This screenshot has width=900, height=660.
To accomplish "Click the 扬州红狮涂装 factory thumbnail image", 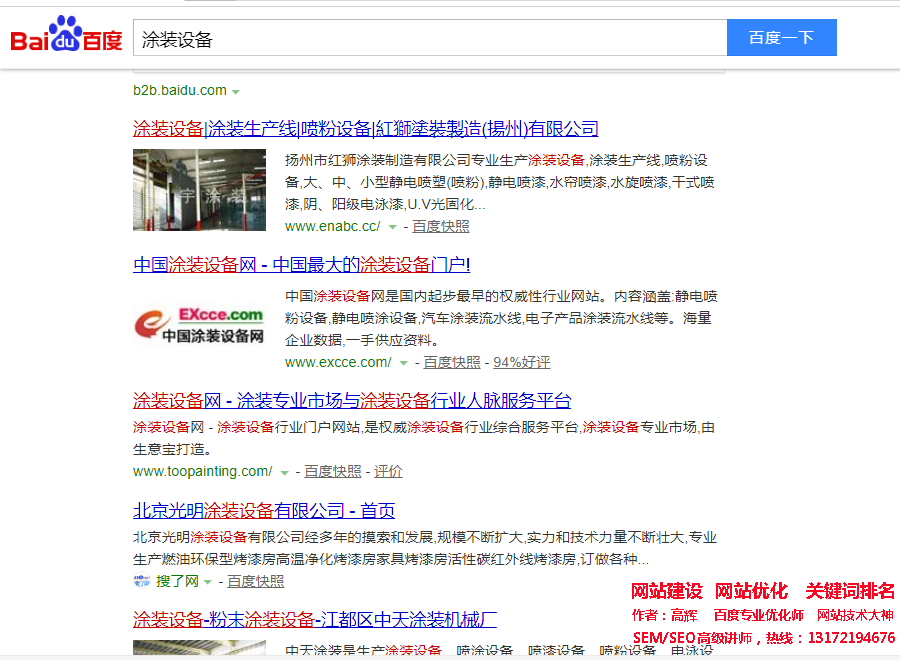I will 199,190.
